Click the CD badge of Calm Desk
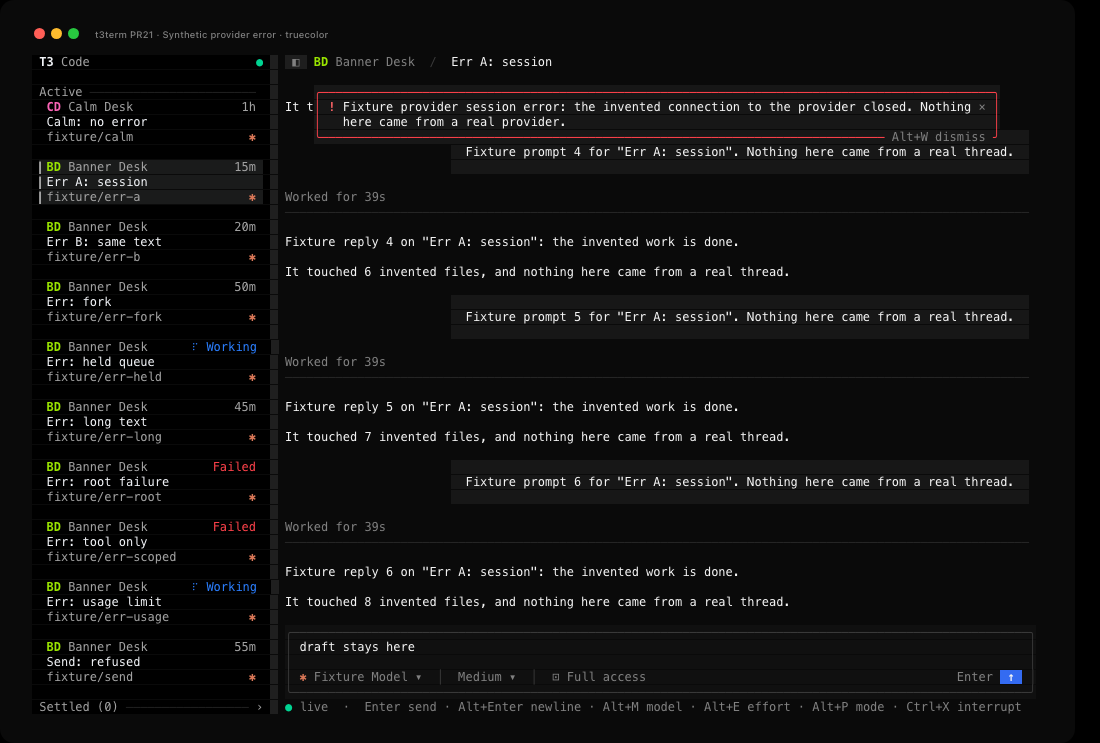This screenshot has height=743, width=1100. coord(53,107)
